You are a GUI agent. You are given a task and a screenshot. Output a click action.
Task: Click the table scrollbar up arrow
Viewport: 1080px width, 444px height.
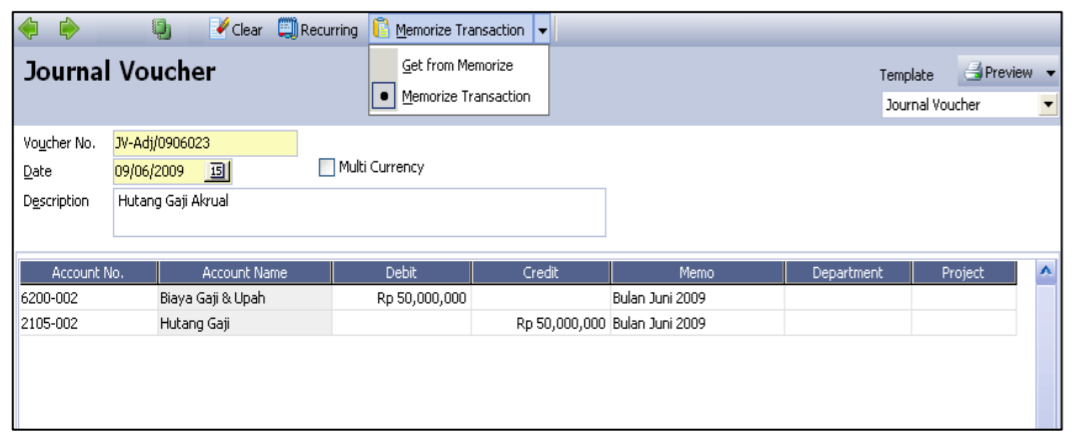click(x=1046, y=271)
